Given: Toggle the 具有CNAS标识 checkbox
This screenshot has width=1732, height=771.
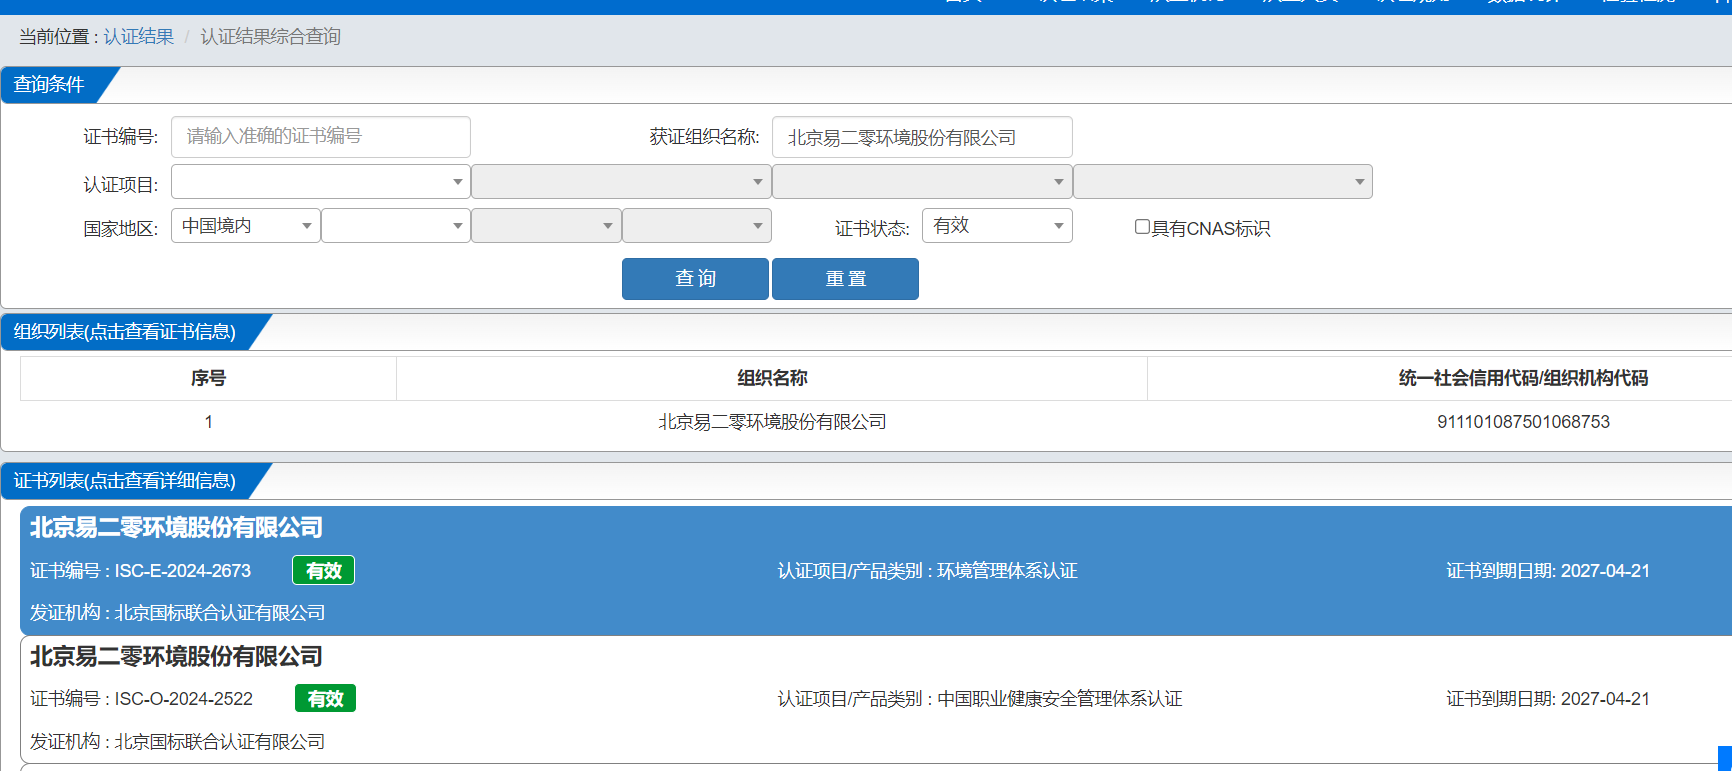Looking at the screenshot, I should [x=1142, y=227].
